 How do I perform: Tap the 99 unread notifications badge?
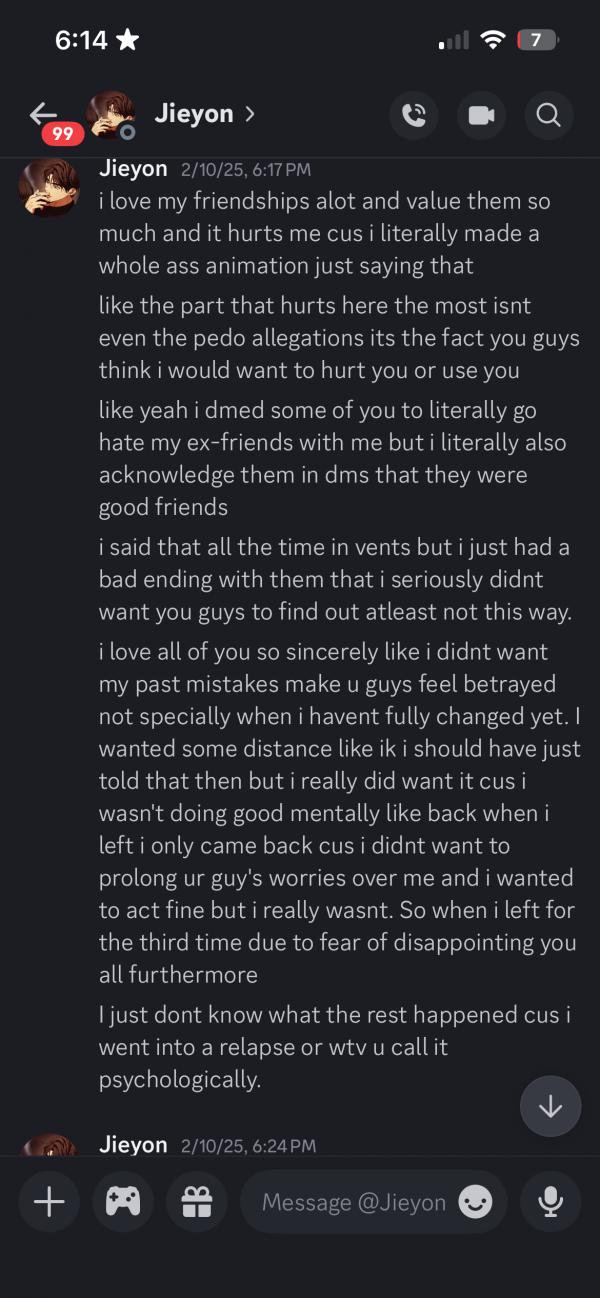tap(62, 133)
